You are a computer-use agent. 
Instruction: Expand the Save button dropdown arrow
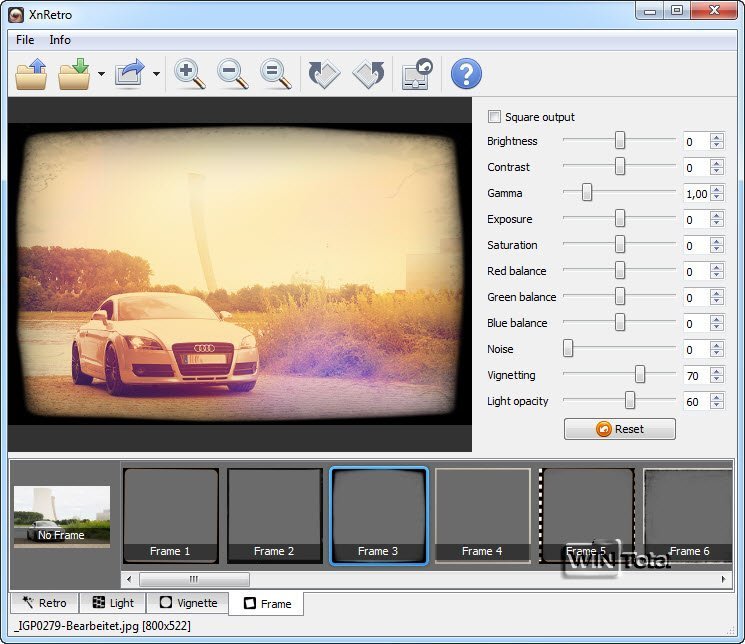[x=101, y=75]
